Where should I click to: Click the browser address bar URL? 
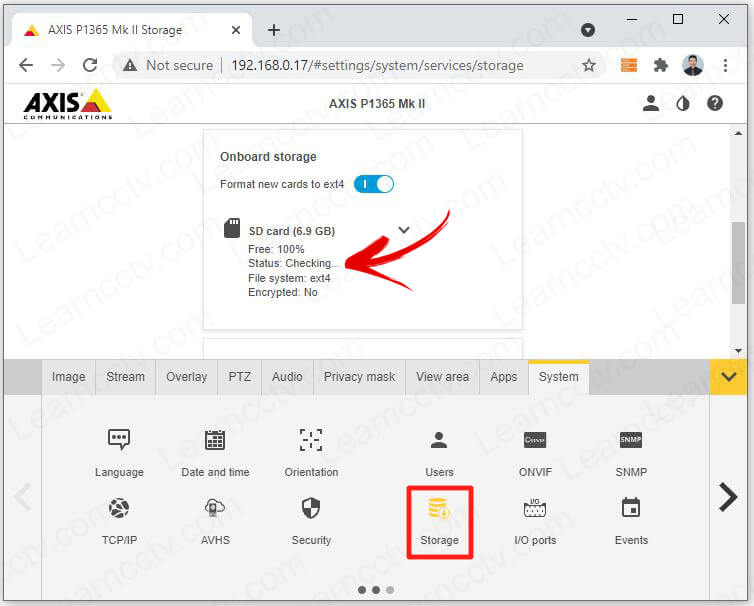pyautogui.click(x=377, y=65)
